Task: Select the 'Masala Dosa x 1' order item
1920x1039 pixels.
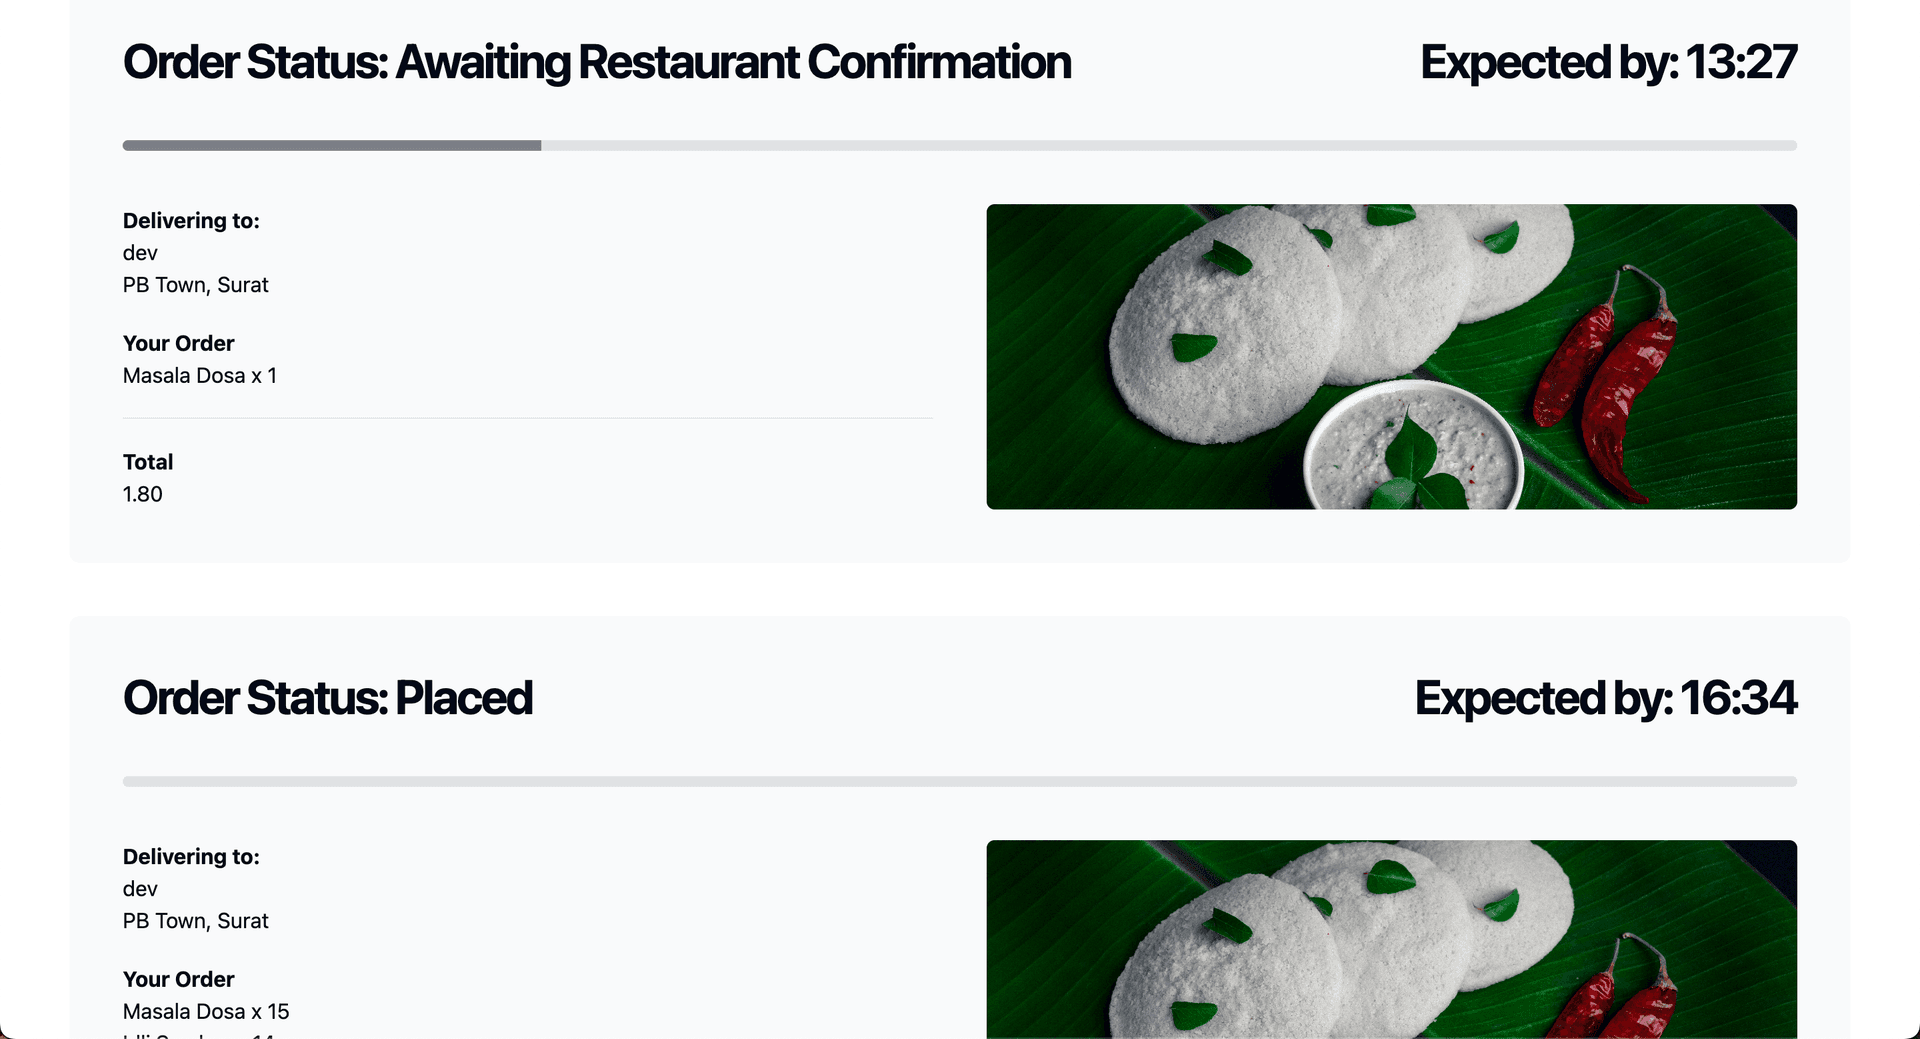Action: [200, 376]
